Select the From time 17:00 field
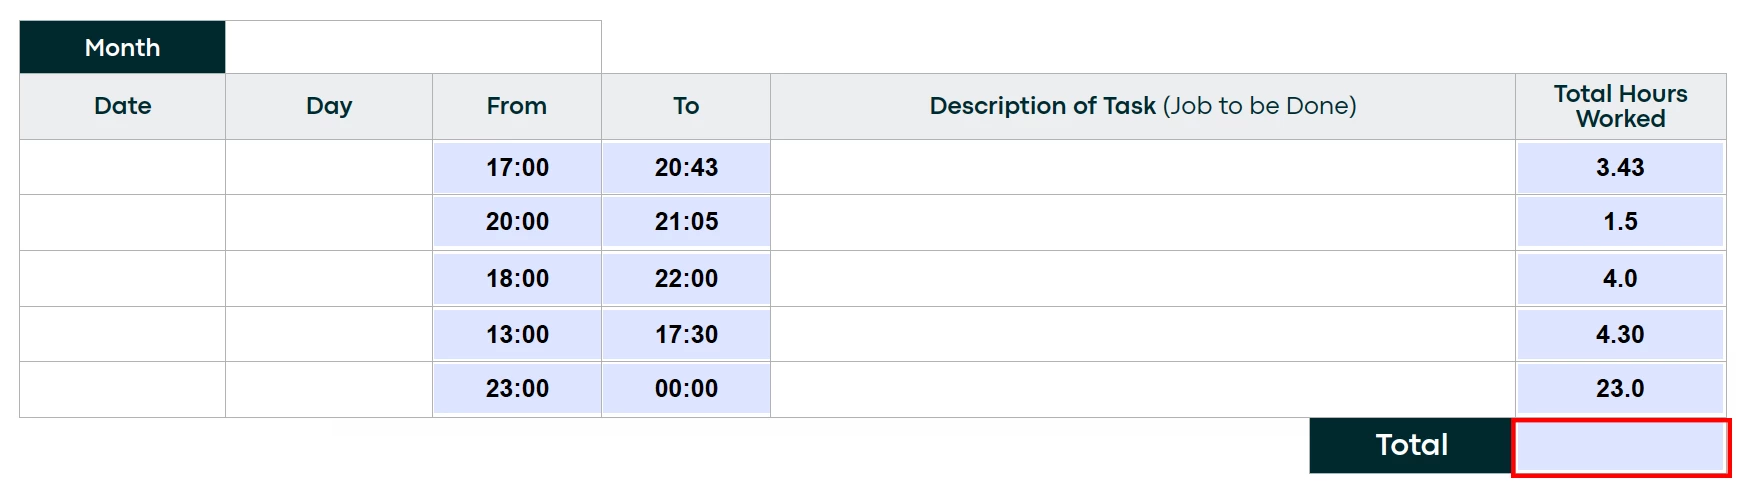1742x496 pixels. [517, 168]
